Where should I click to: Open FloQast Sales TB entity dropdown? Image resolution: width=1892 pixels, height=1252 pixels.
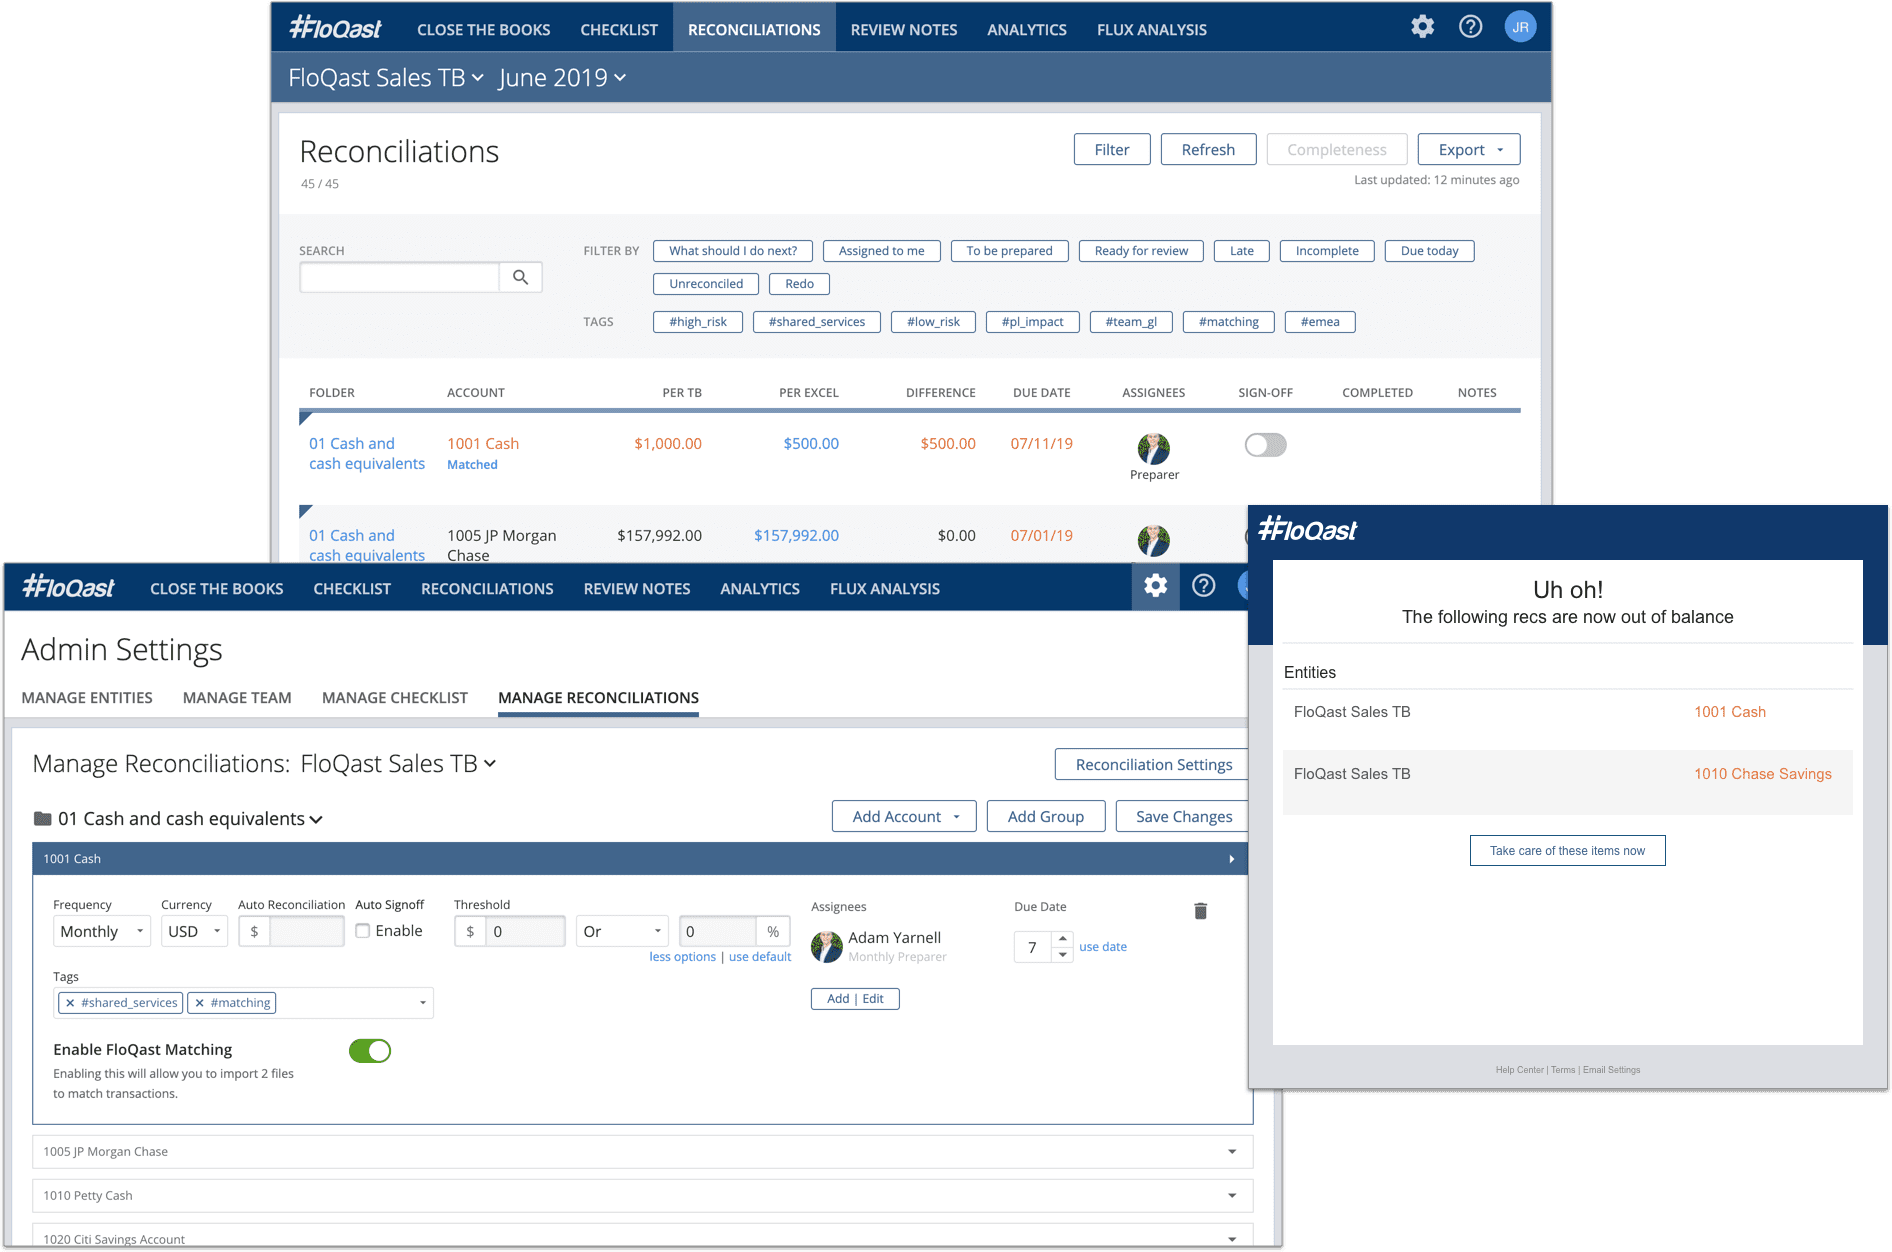coord(386,78)
